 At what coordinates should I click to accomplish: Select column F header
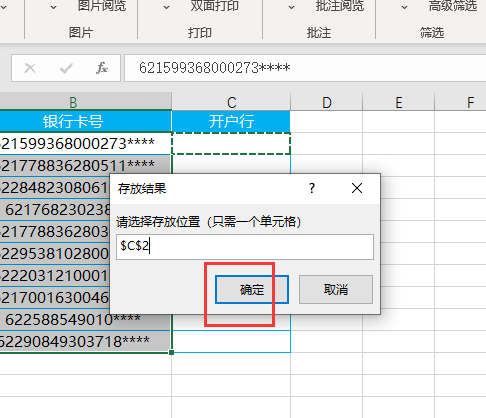tap(461, 102)
